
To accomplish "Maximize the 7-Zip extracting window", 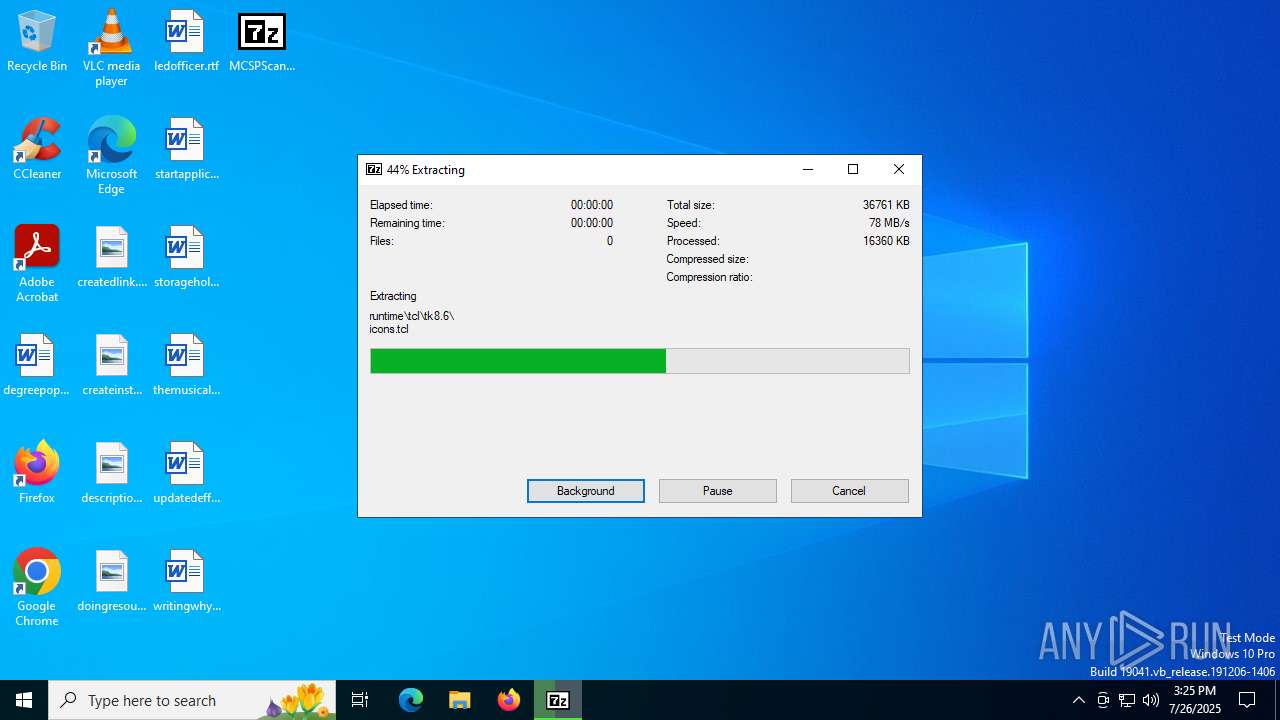I will (853, 169).
